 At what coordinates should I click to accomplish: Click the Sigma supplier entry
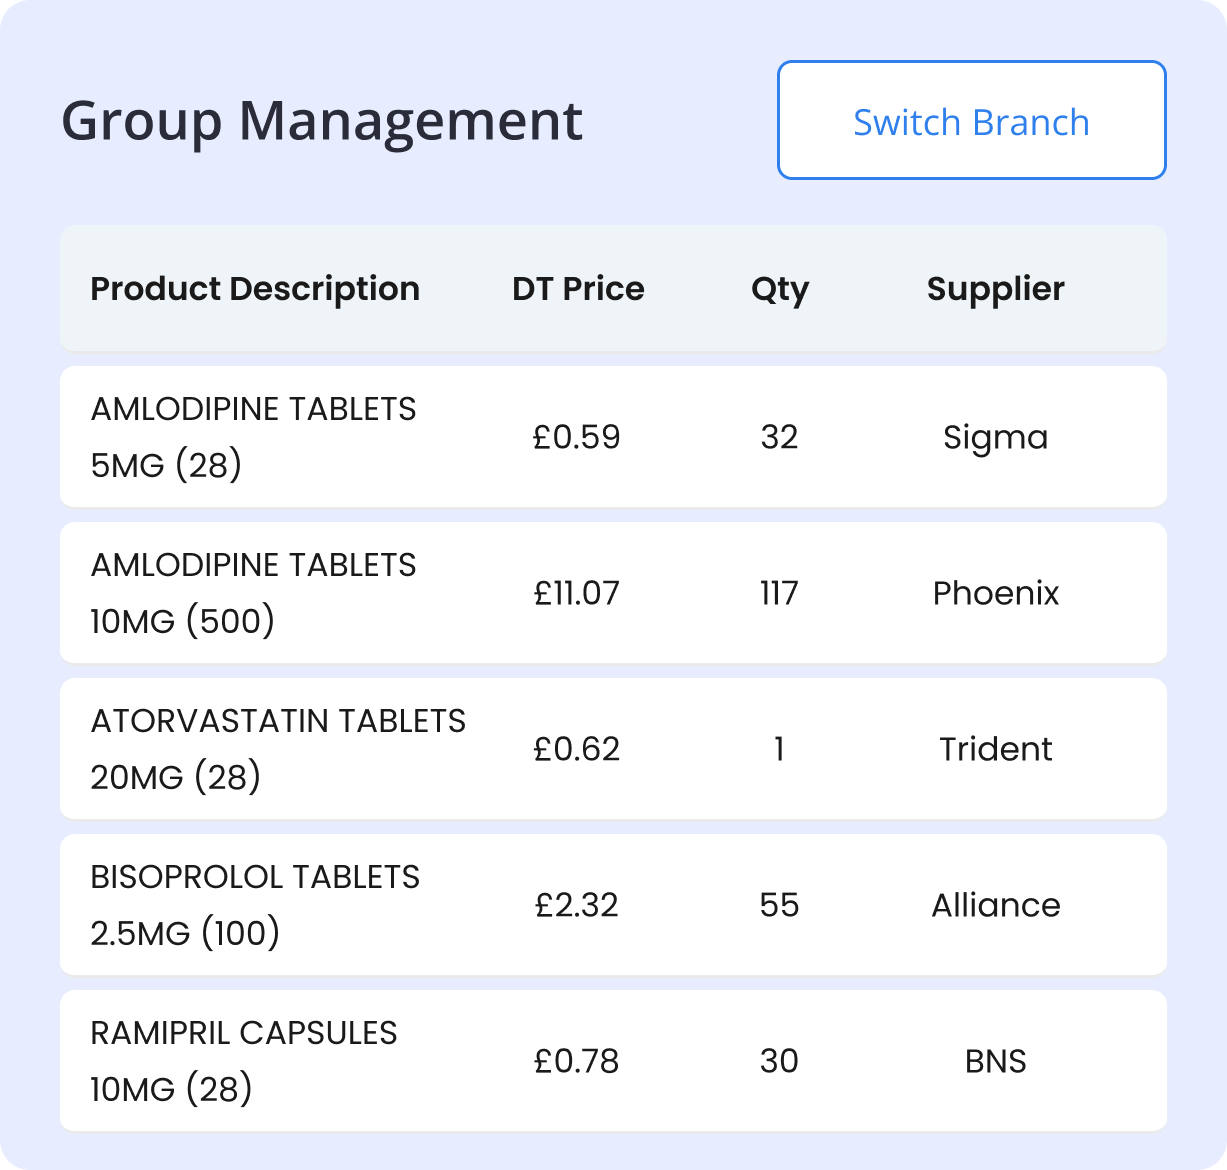coord(996,436)
